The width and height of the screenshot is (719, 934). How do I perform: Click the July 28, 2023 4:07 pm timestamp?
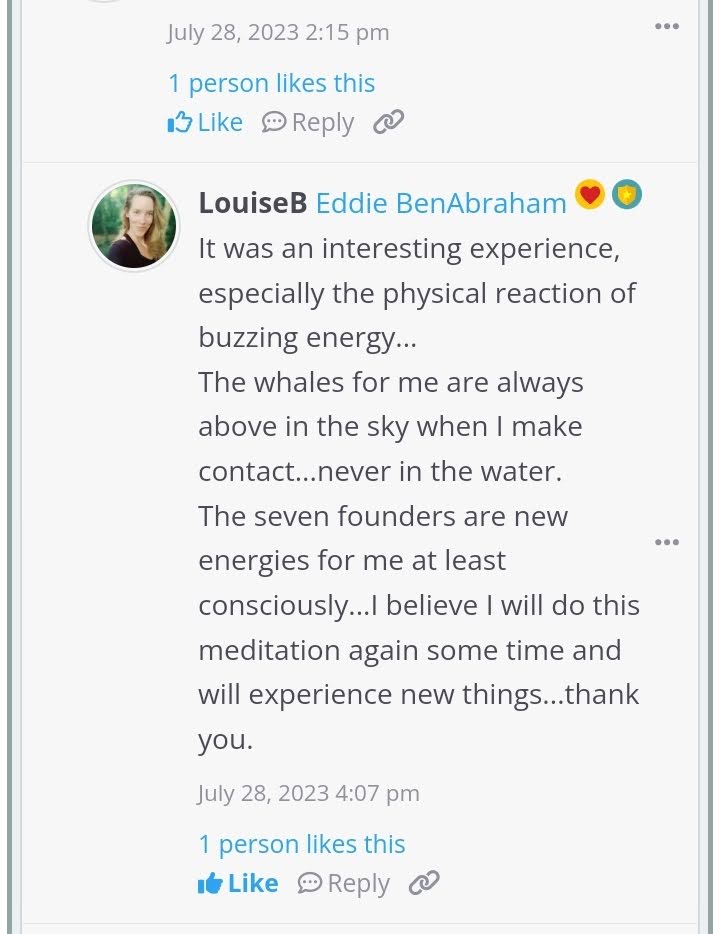309,793
